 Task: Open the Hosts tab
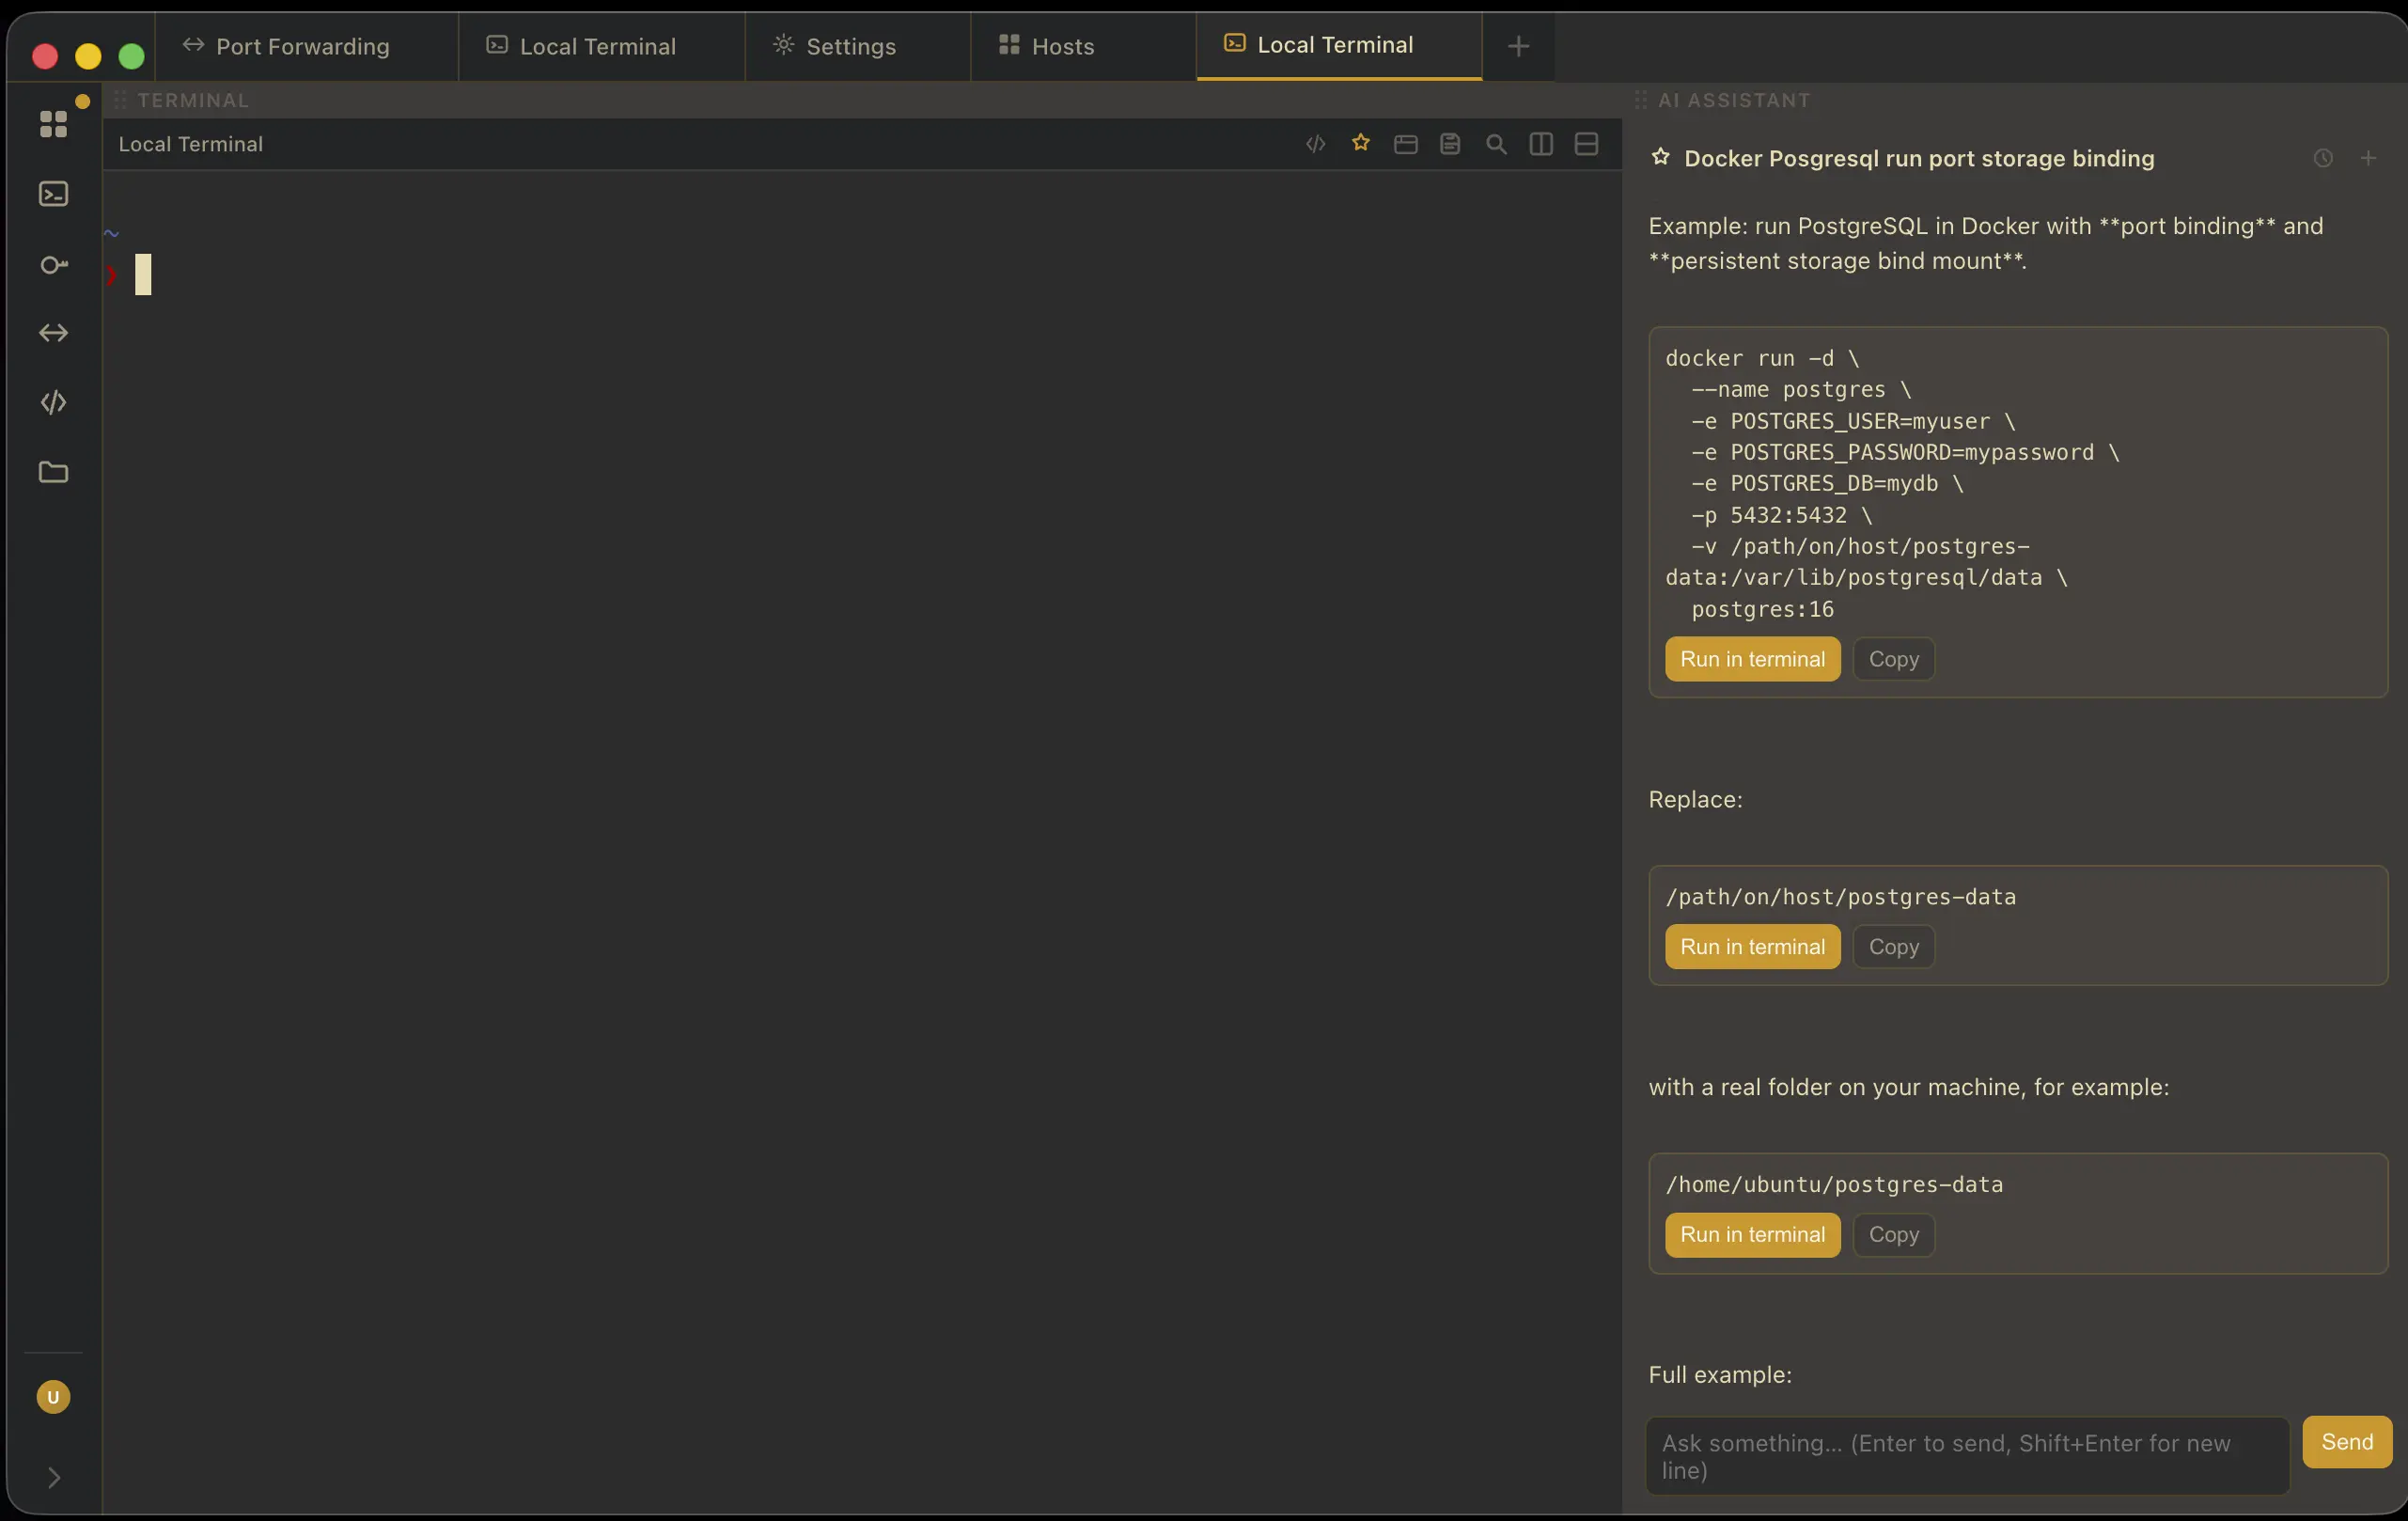pos(1083,46)
